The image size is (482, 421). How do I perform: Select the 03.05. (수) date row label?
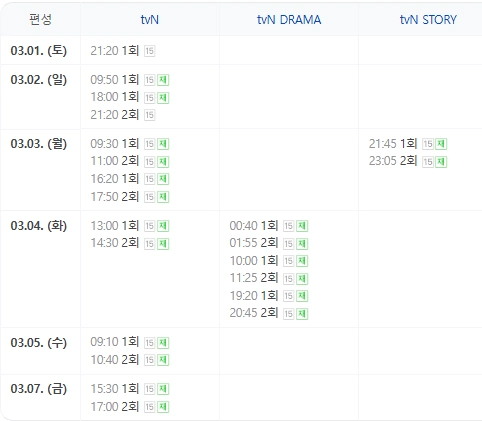pos(39,342)
